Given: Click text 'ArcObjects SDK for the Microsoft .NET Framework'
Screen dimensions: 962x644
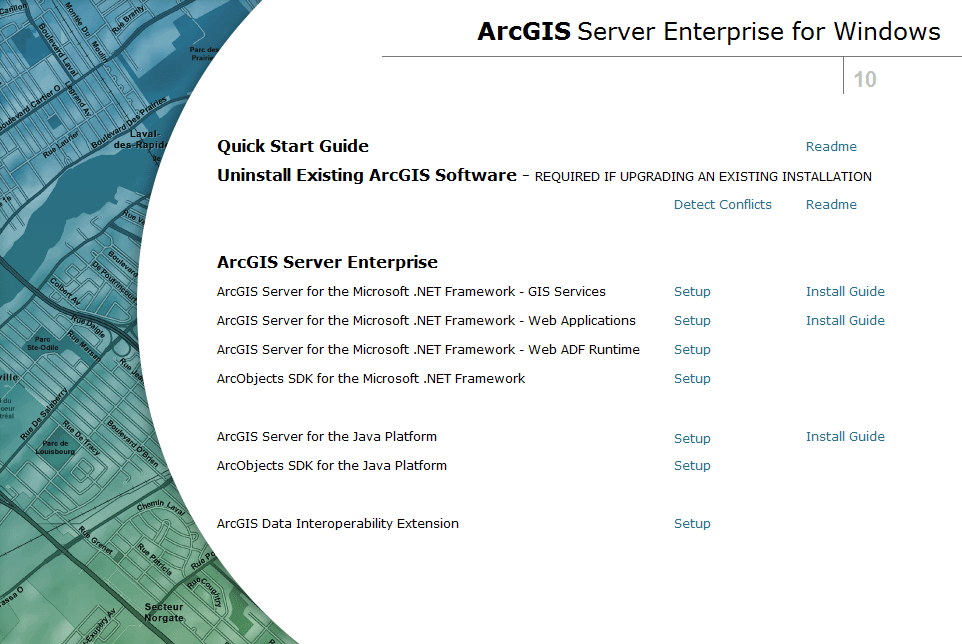Looking at the screenshot, I should pyautogui.click(x=371, y=379).
